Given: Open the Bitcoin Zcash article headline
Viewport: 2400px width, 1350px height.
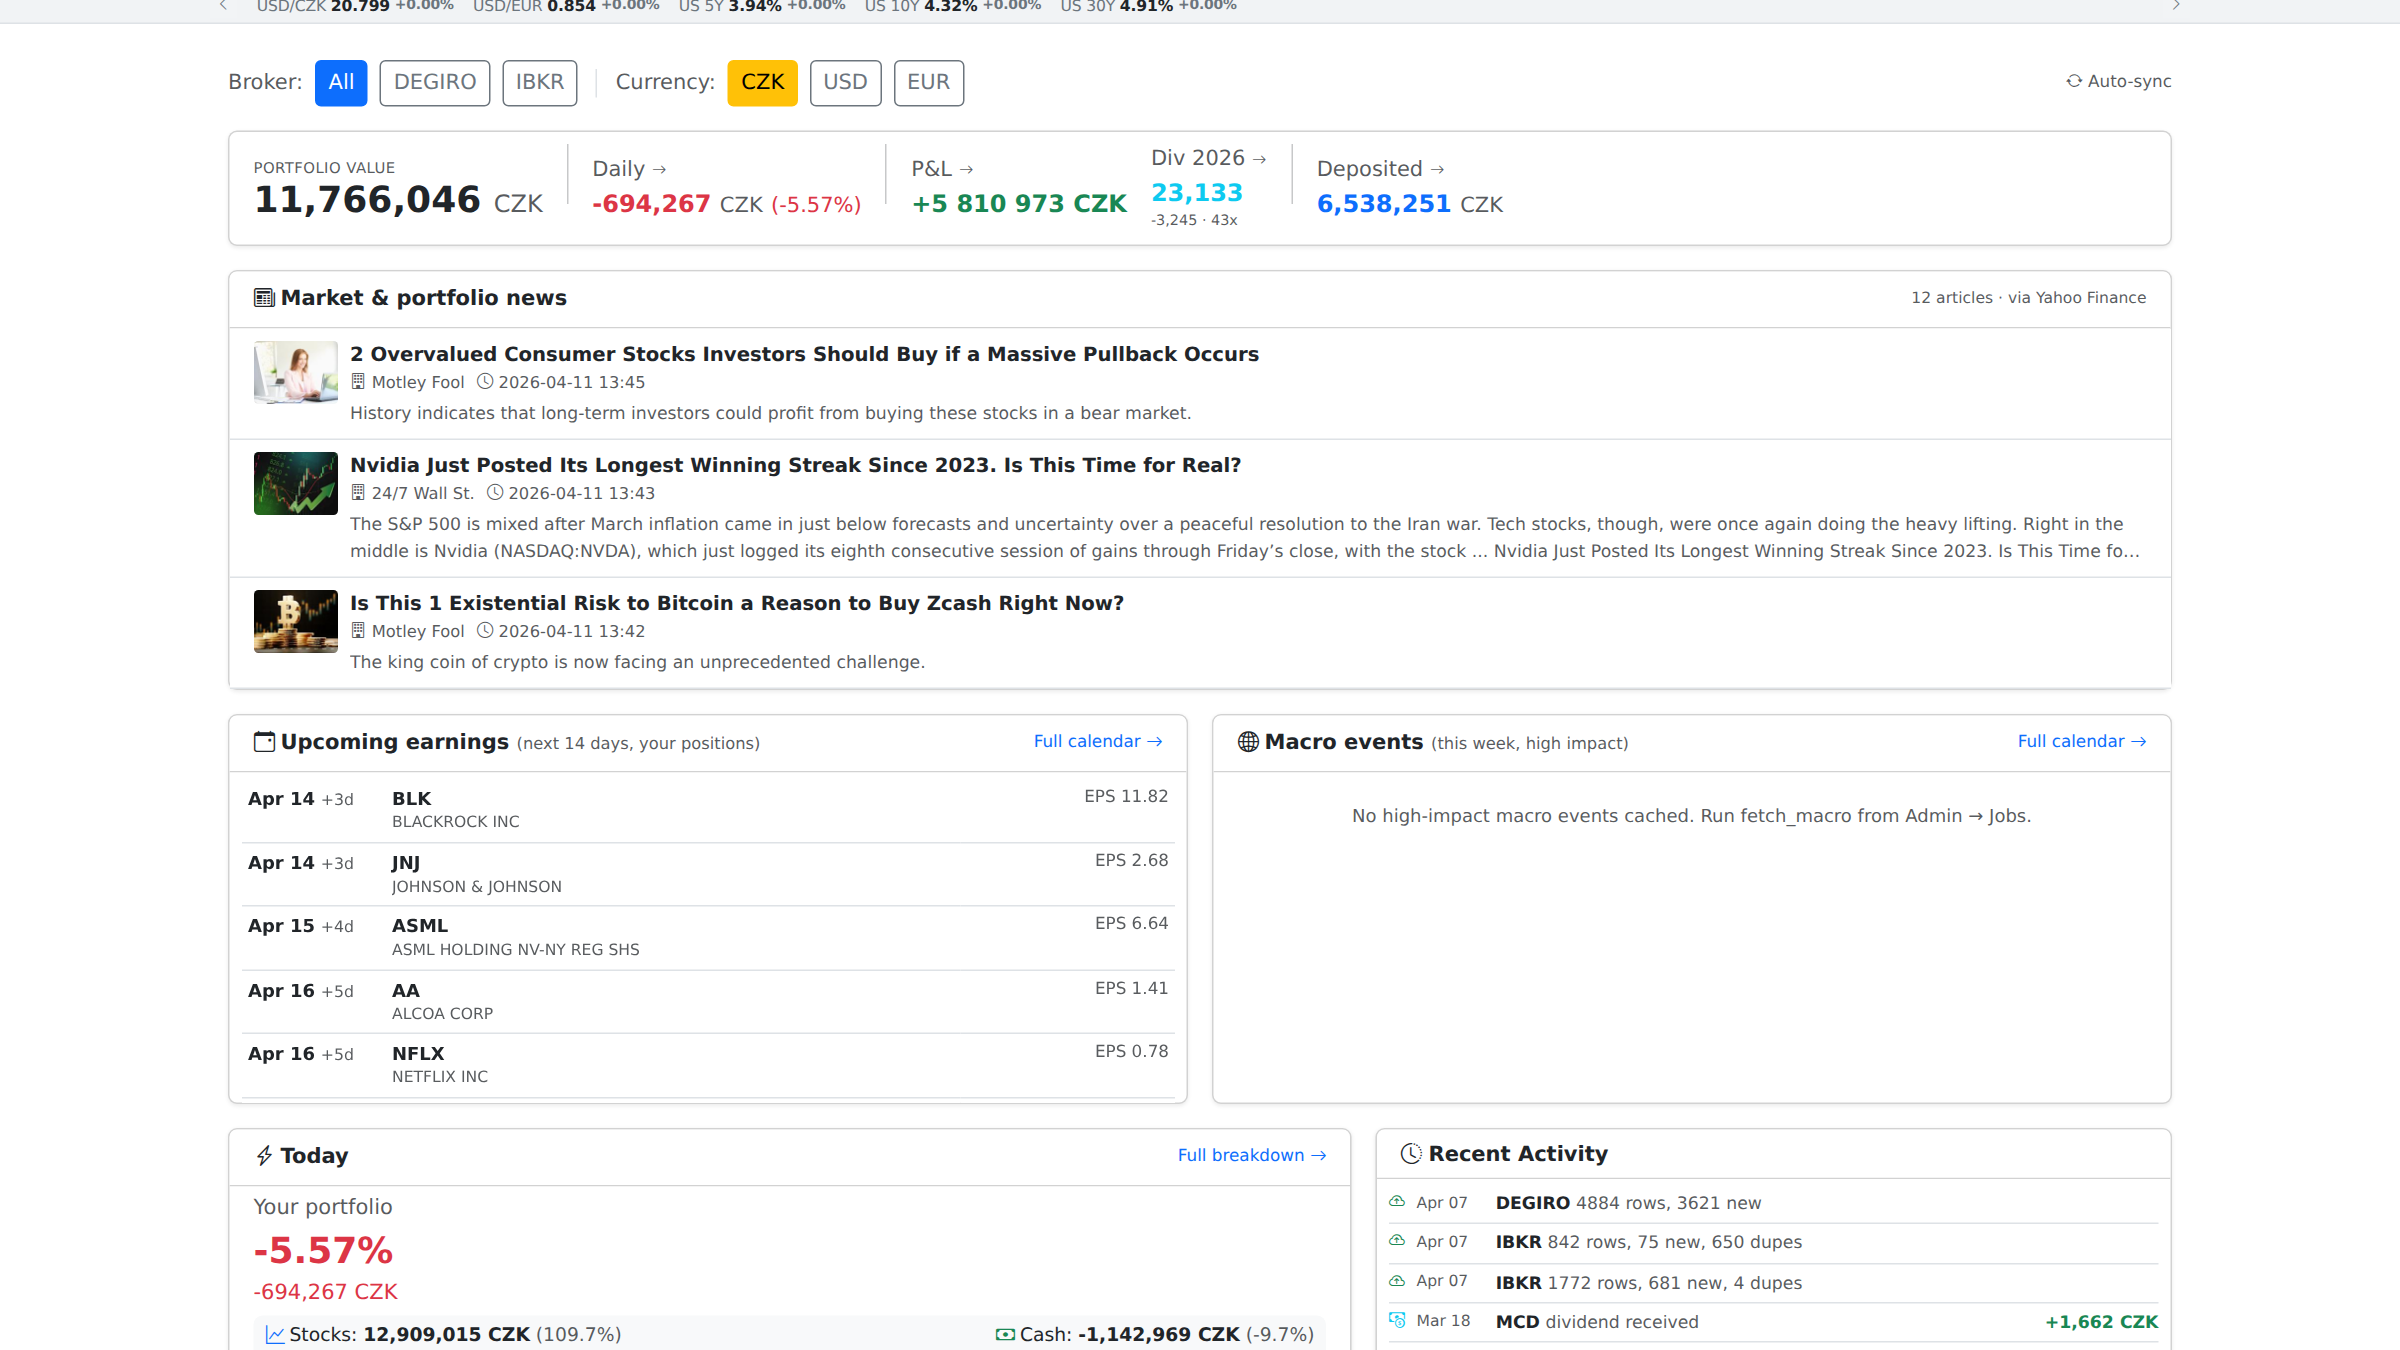Looking at the screenshot, I should [737, 603].
